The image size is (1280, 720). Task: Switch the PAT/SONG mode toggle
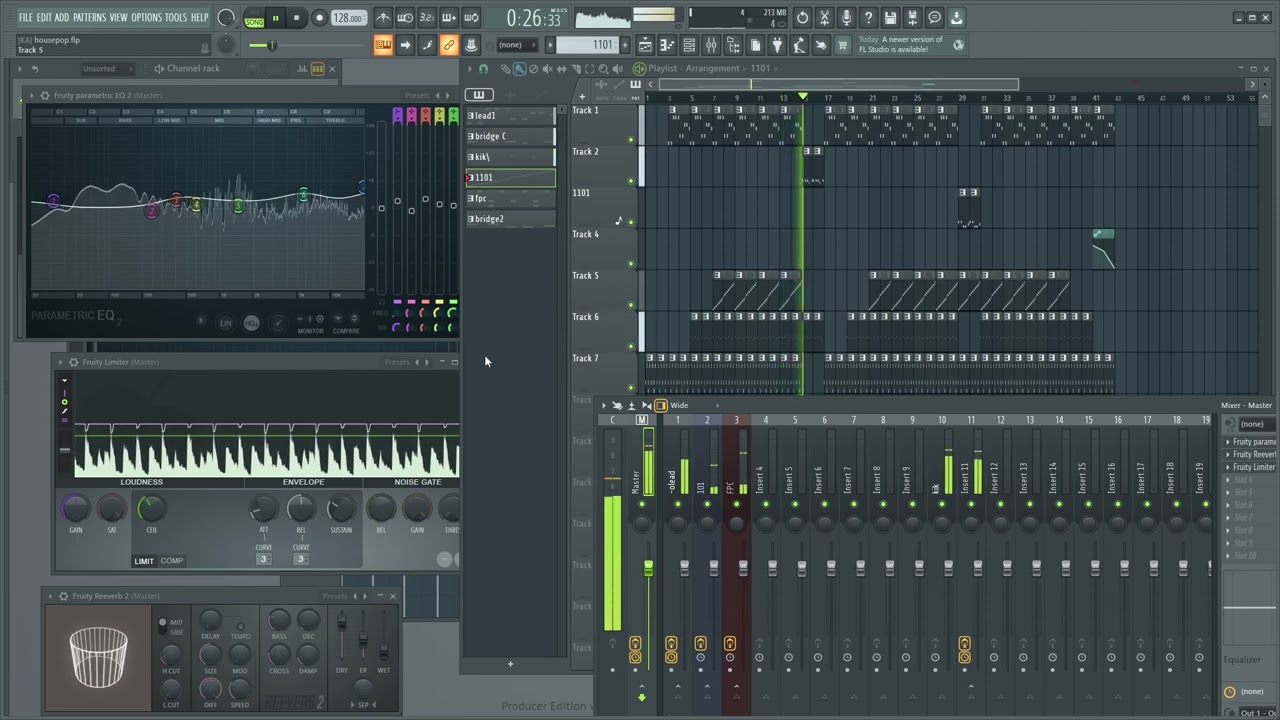click(x=254, y=18)
